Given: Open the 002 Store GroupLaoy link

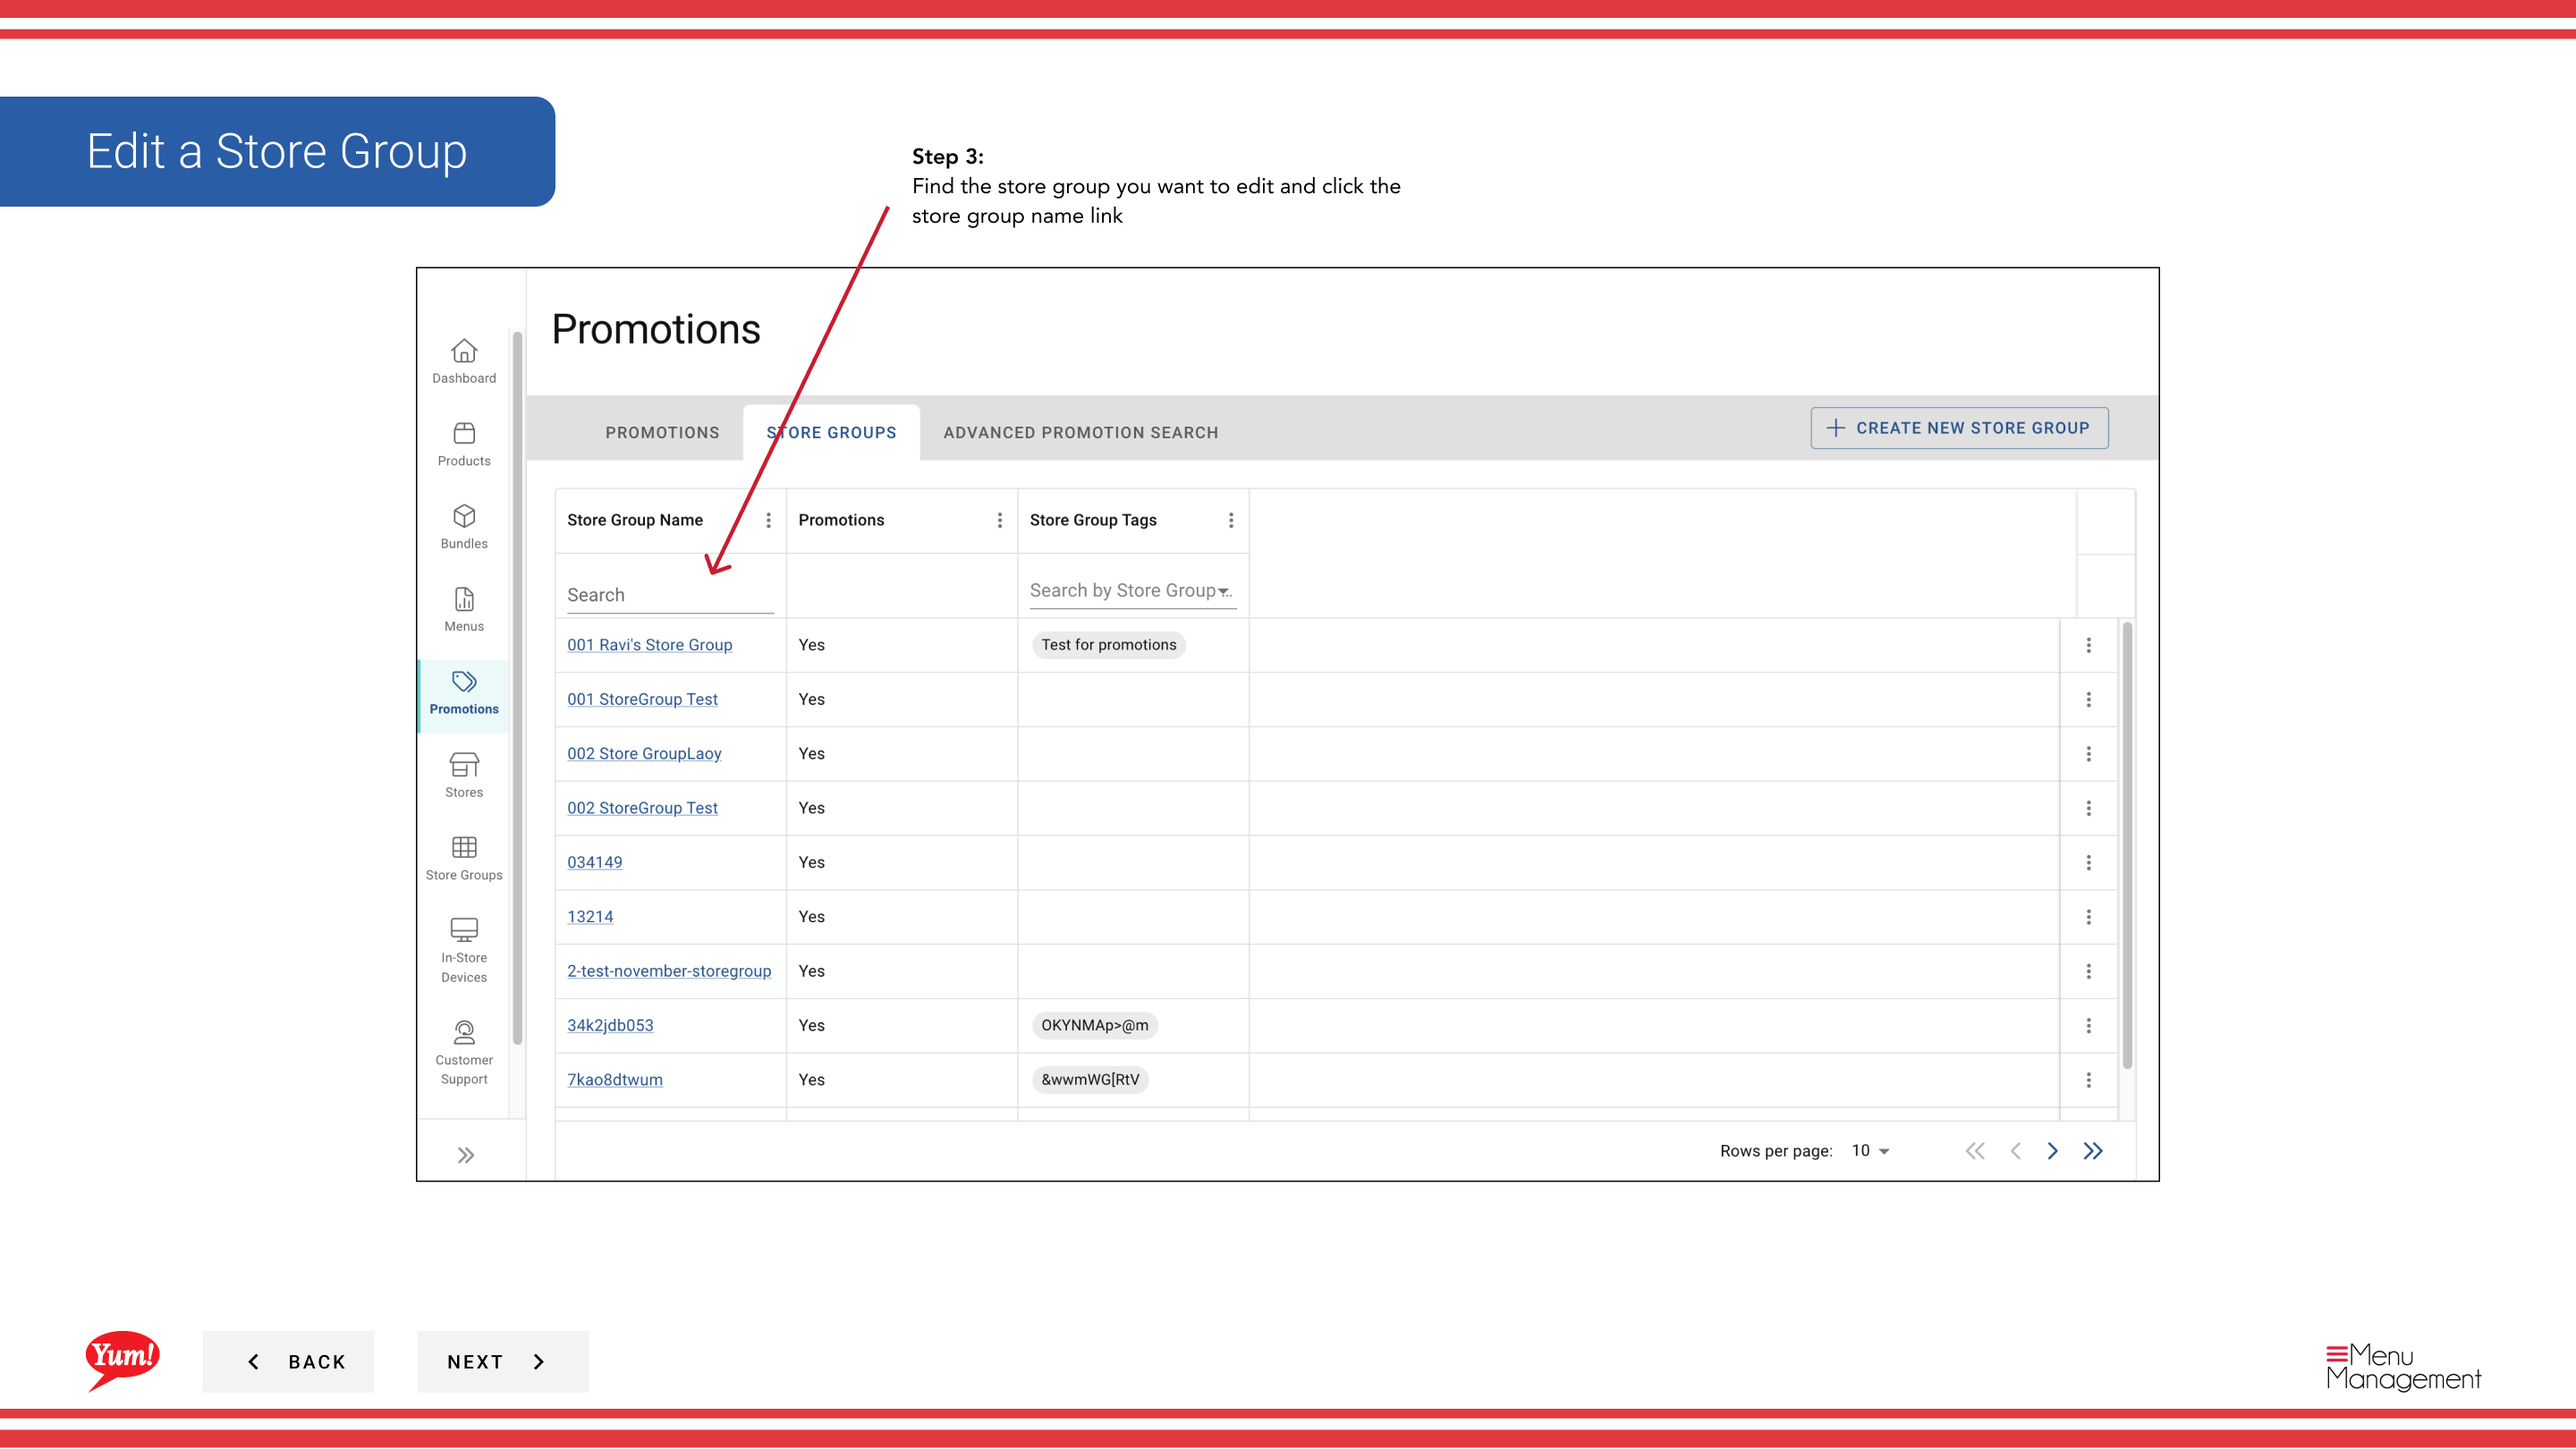Looking at the screenshot, I should coord(644,754).
